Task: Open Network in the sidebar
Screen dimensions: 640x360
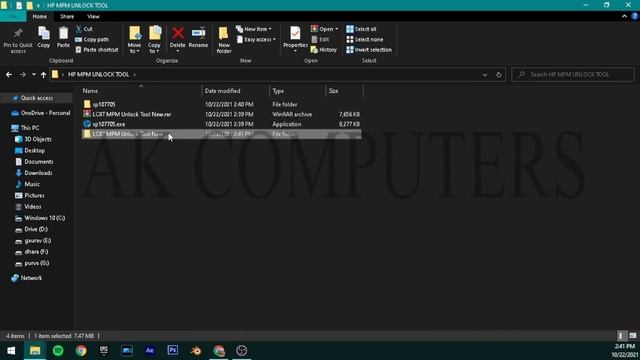Action: click(27, 278)
